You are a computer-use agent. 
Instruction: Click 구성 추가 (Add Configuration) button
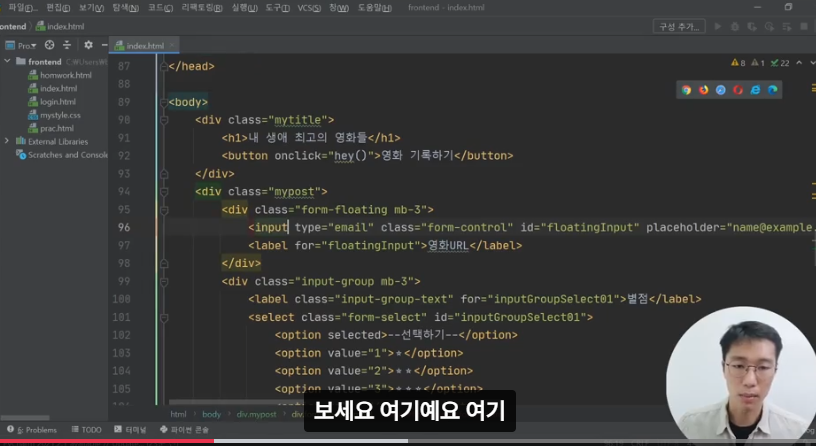(x=679, y=26)
